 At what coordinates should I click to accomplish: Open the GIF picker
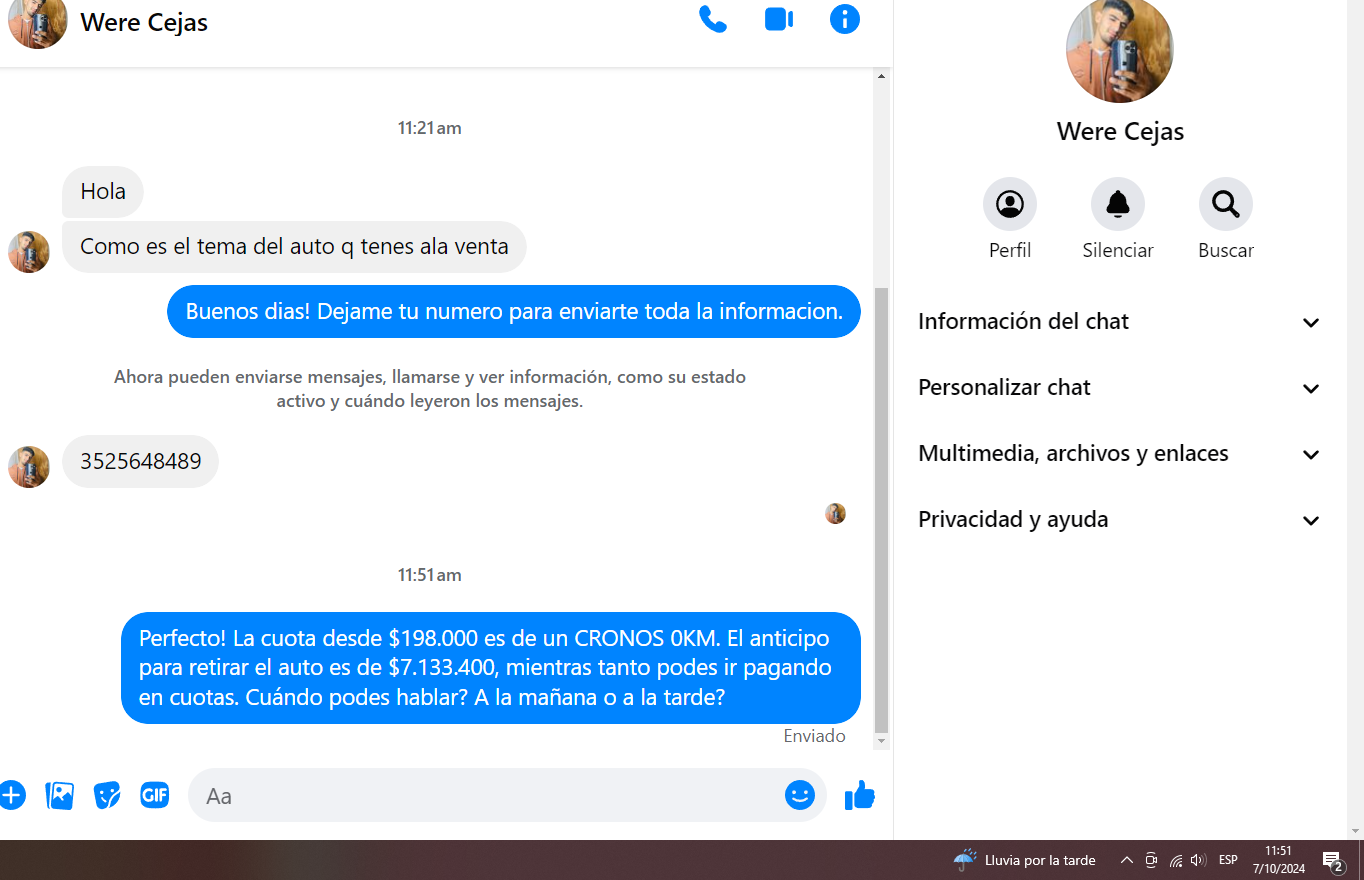(x=154, y=795)
